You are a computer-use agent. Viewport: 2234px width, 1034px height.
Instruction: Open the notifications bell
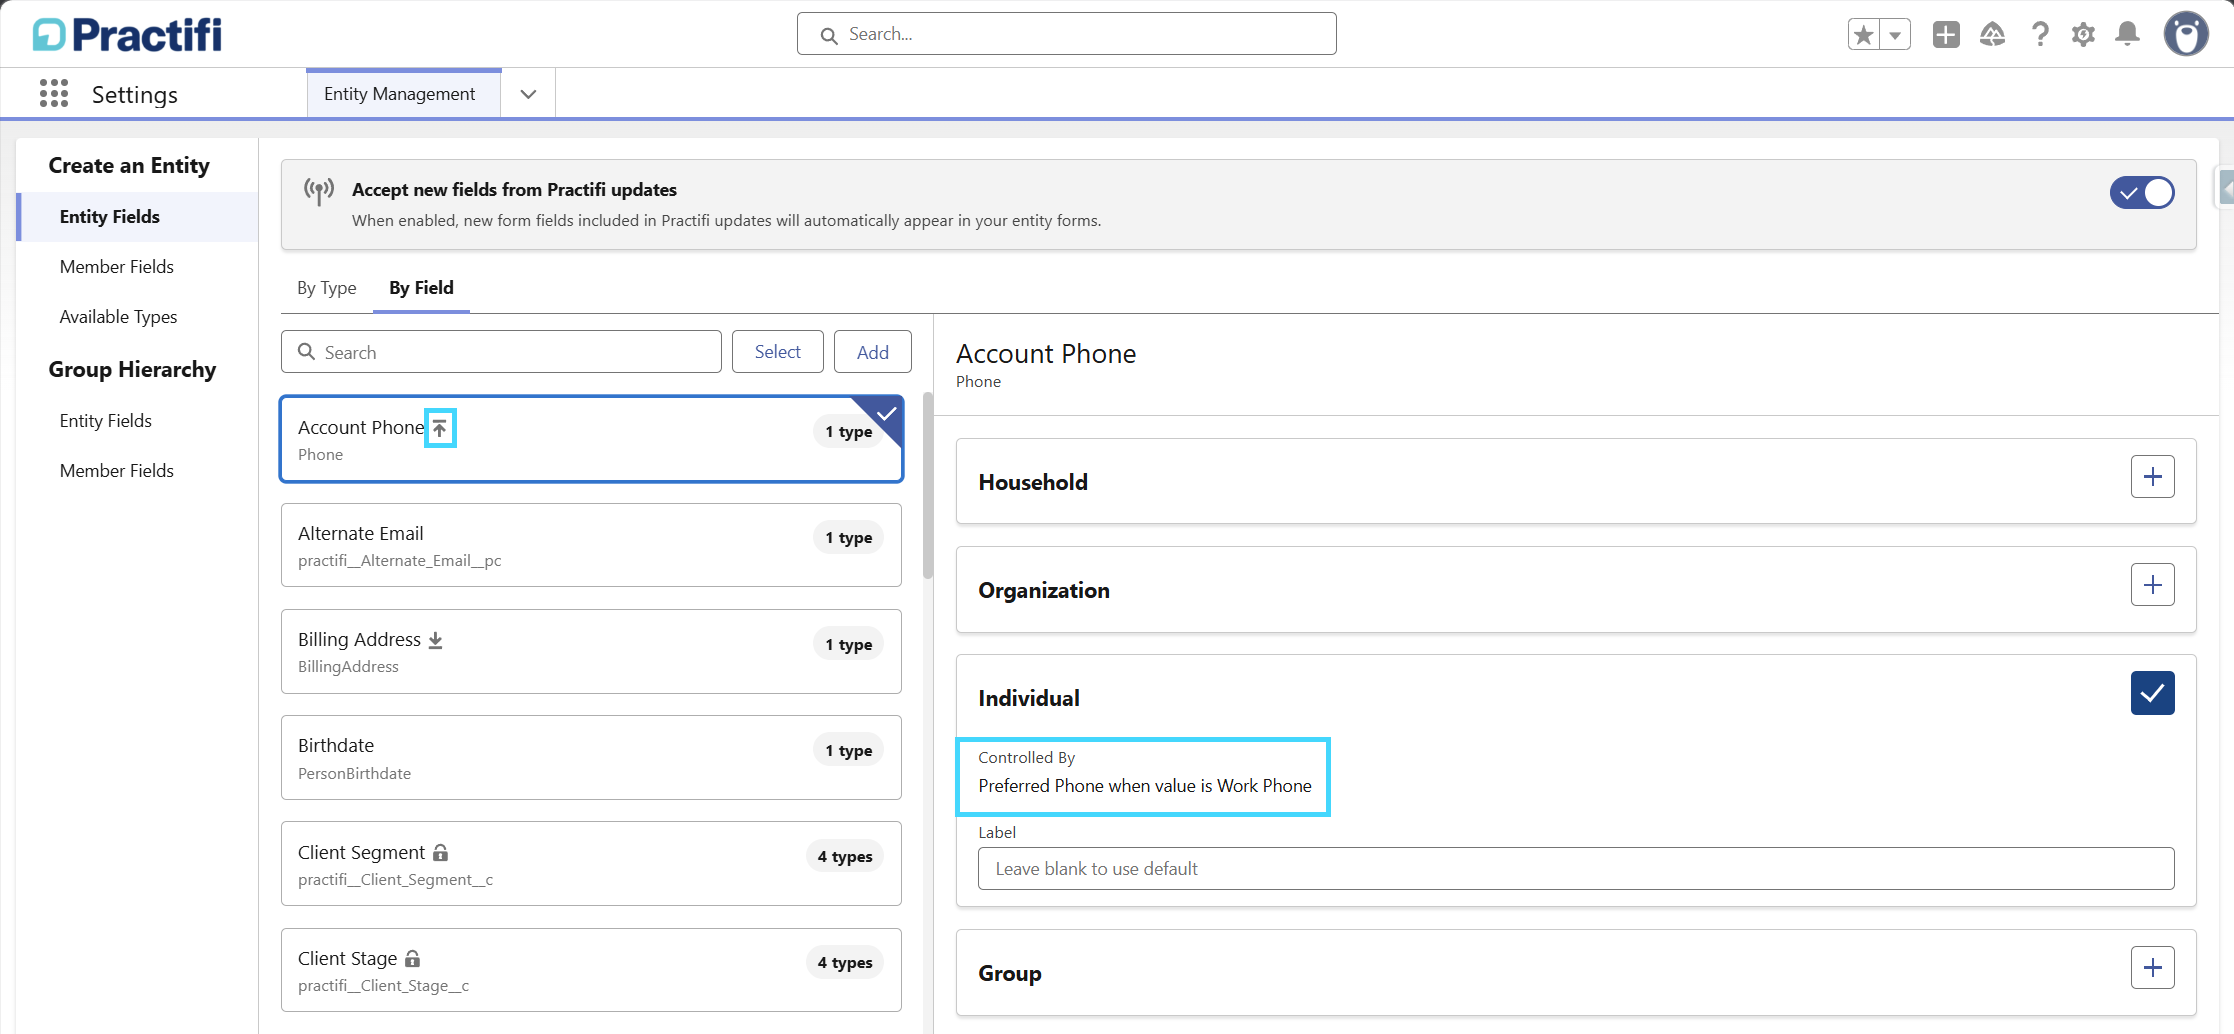[x=2127, y=35]
